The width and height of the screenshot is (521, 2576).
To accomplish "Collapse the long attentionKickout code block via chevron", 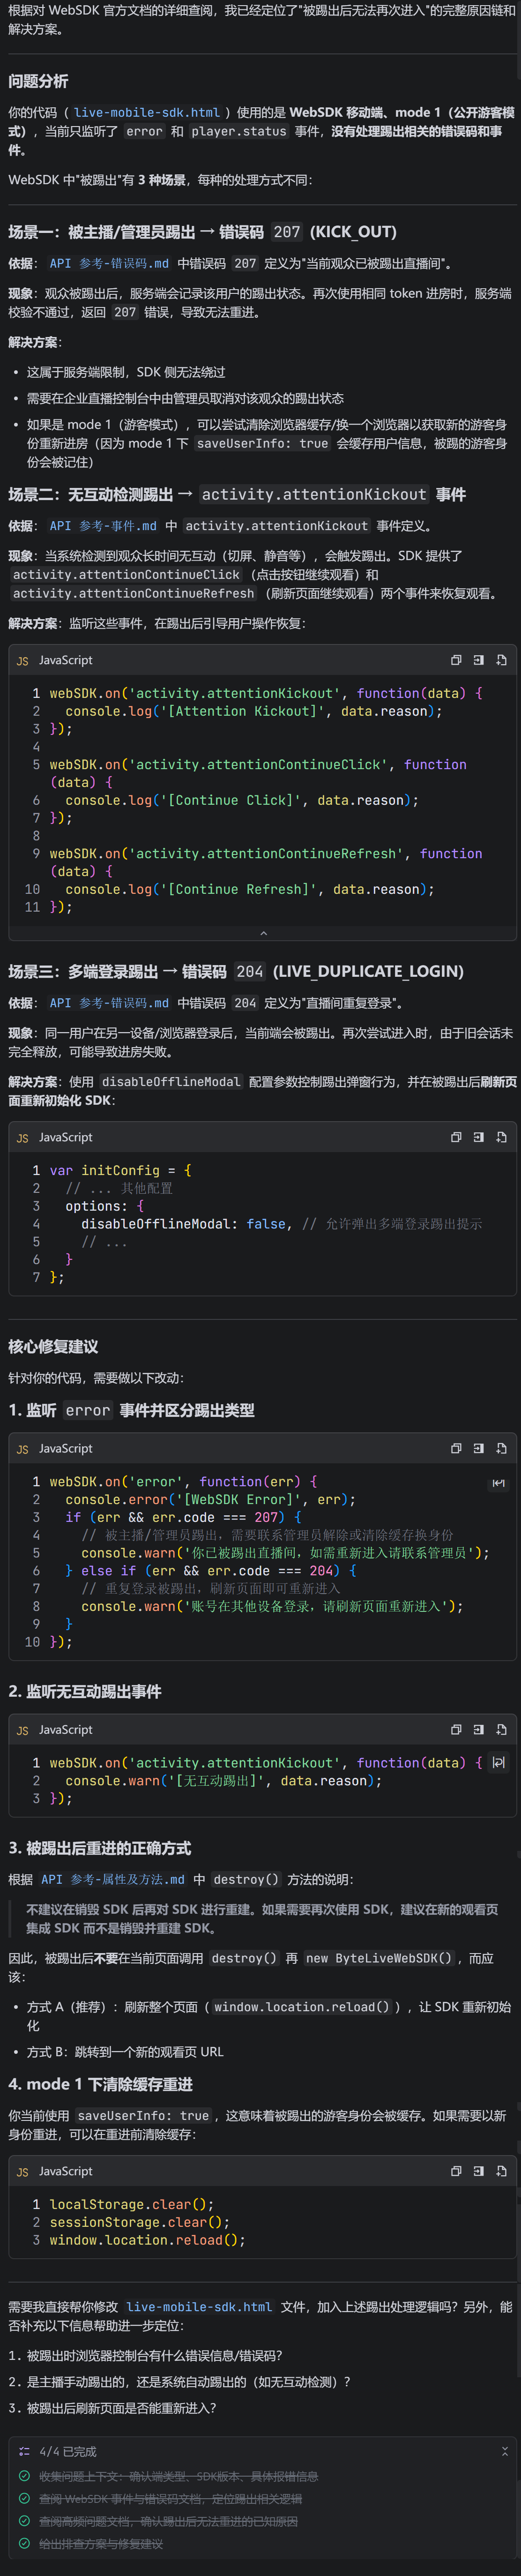I will click(263, 933).
